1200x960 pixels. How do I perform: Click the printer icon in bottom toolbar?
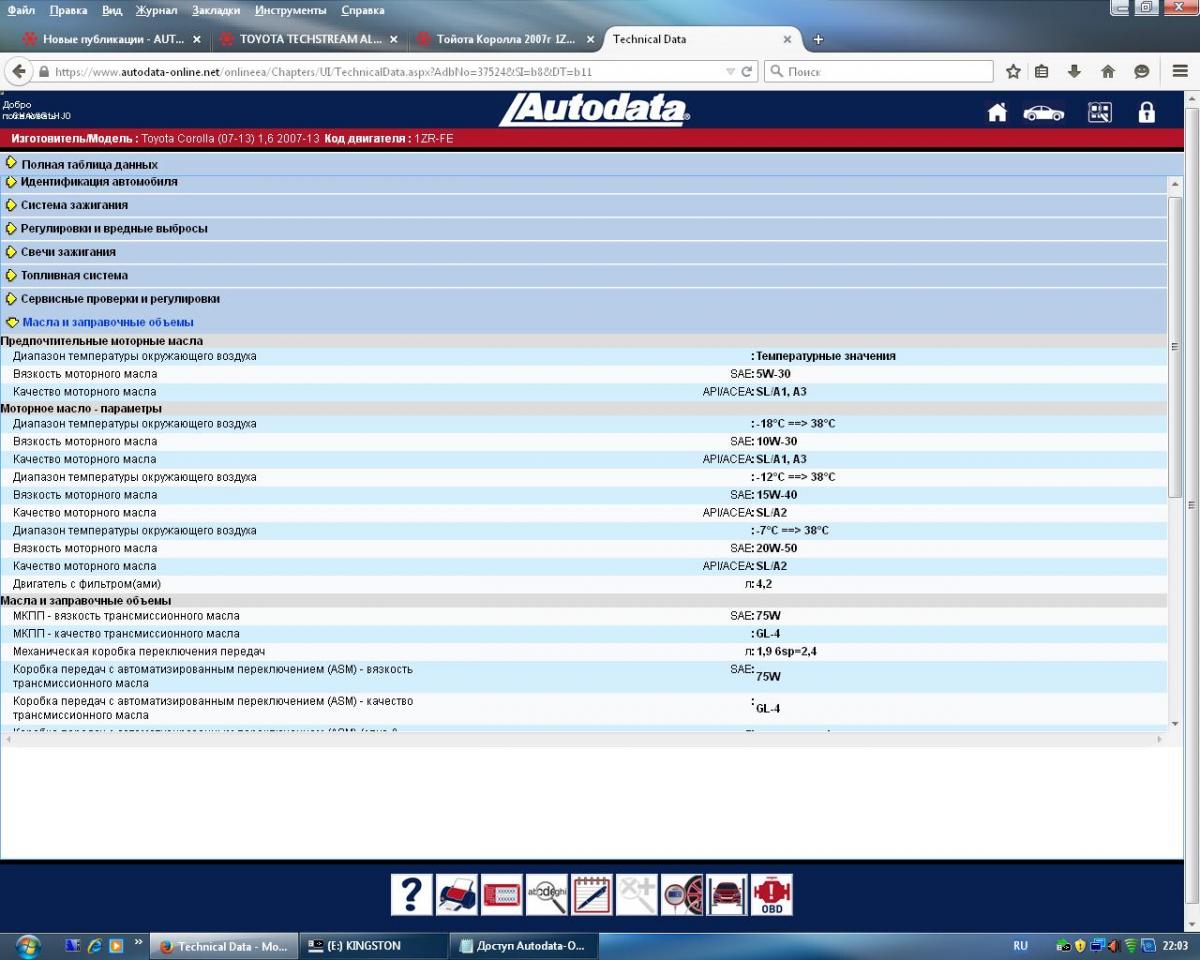[457, 895]
